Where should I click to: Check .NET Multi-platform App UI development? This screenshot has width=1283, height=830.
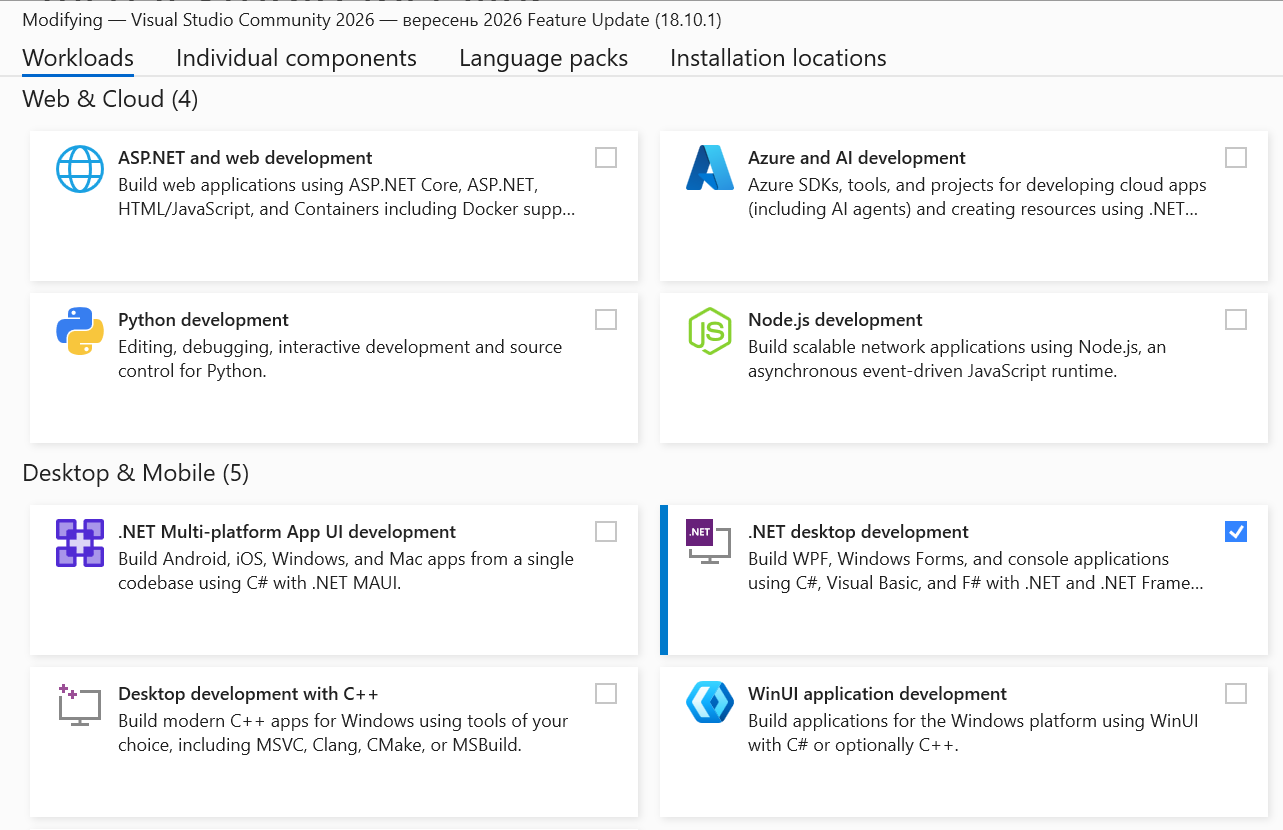coord(606,531)
